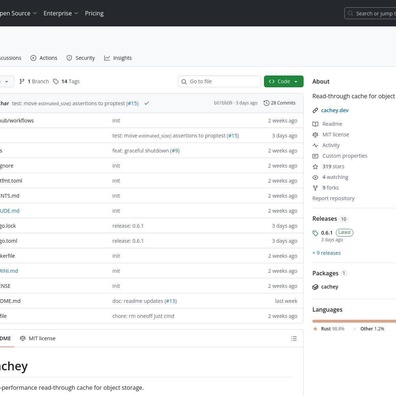Select Other 1.2% language entry
The height and width of the screenshot is (396, 396).
coord(372,329)
